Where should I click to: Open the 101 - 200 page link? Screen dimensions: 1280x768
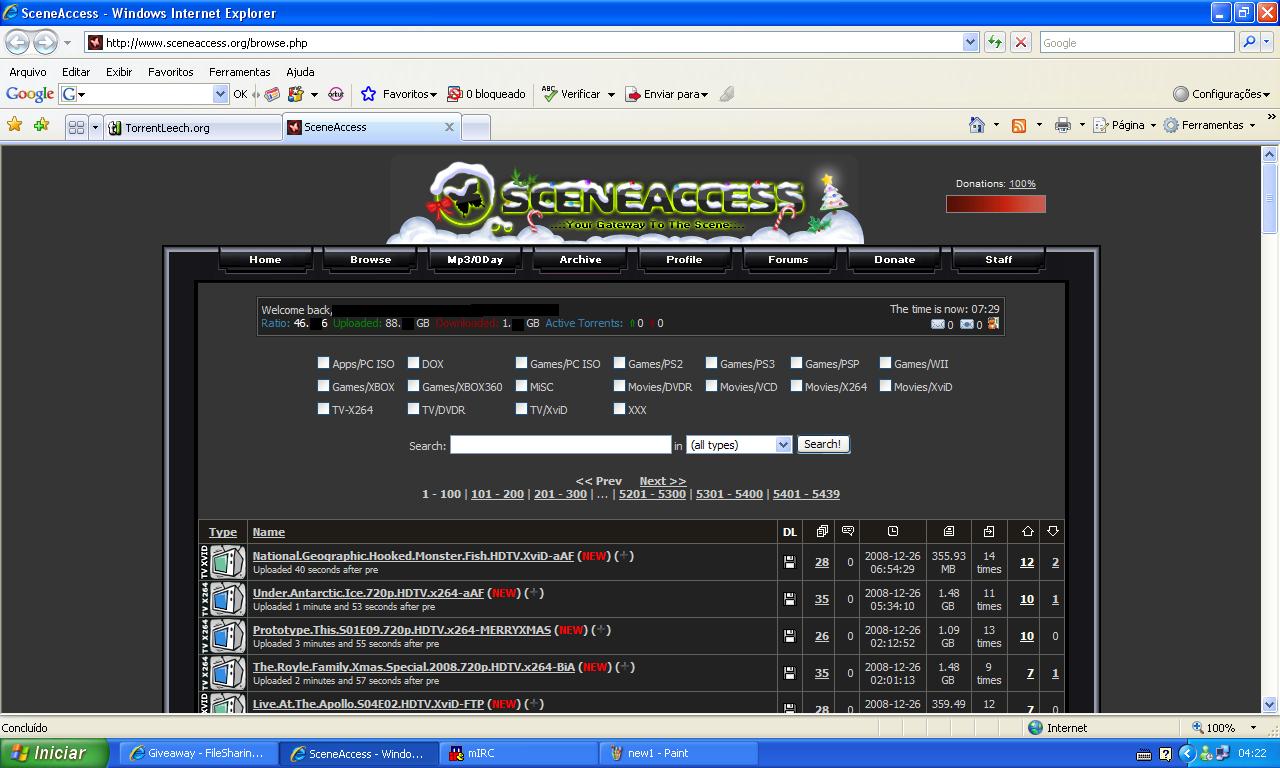pyautogui.click(x=497, y=494)
